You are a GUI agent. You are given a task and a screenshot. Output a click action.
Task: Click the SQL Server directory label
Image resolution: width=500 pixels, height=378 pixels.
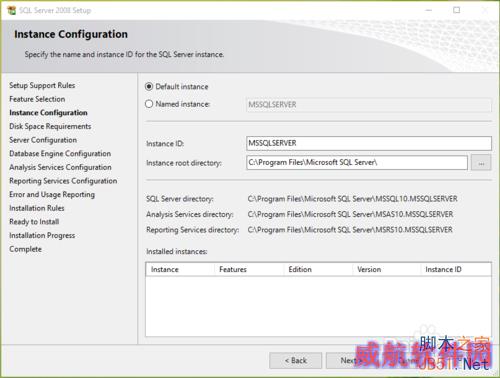(x=180, y=199)
